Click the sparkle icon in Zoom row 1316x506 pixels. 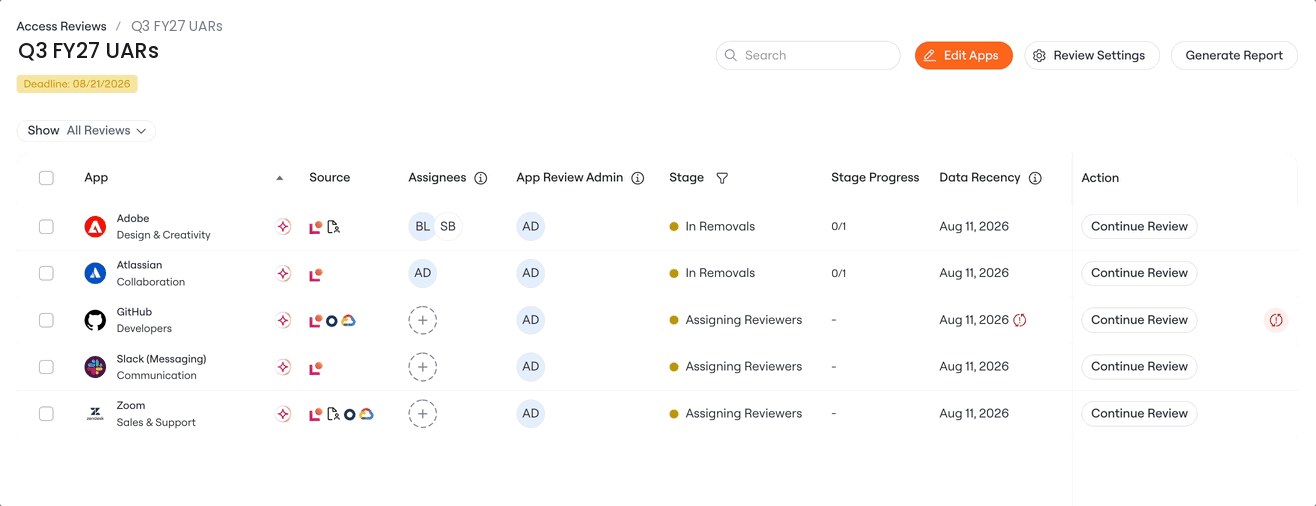coord(284,414)
